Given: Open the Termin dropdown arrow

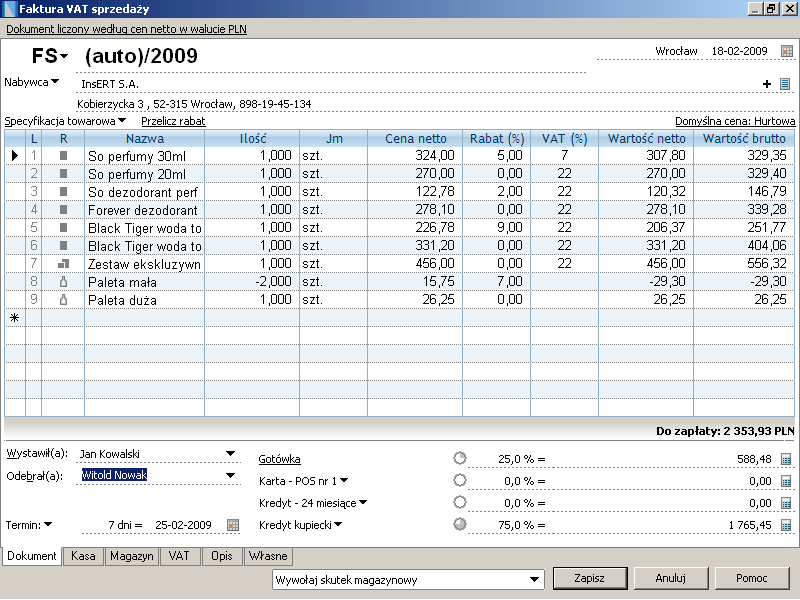Looking at the screenshot, I should tap(48, 524).
